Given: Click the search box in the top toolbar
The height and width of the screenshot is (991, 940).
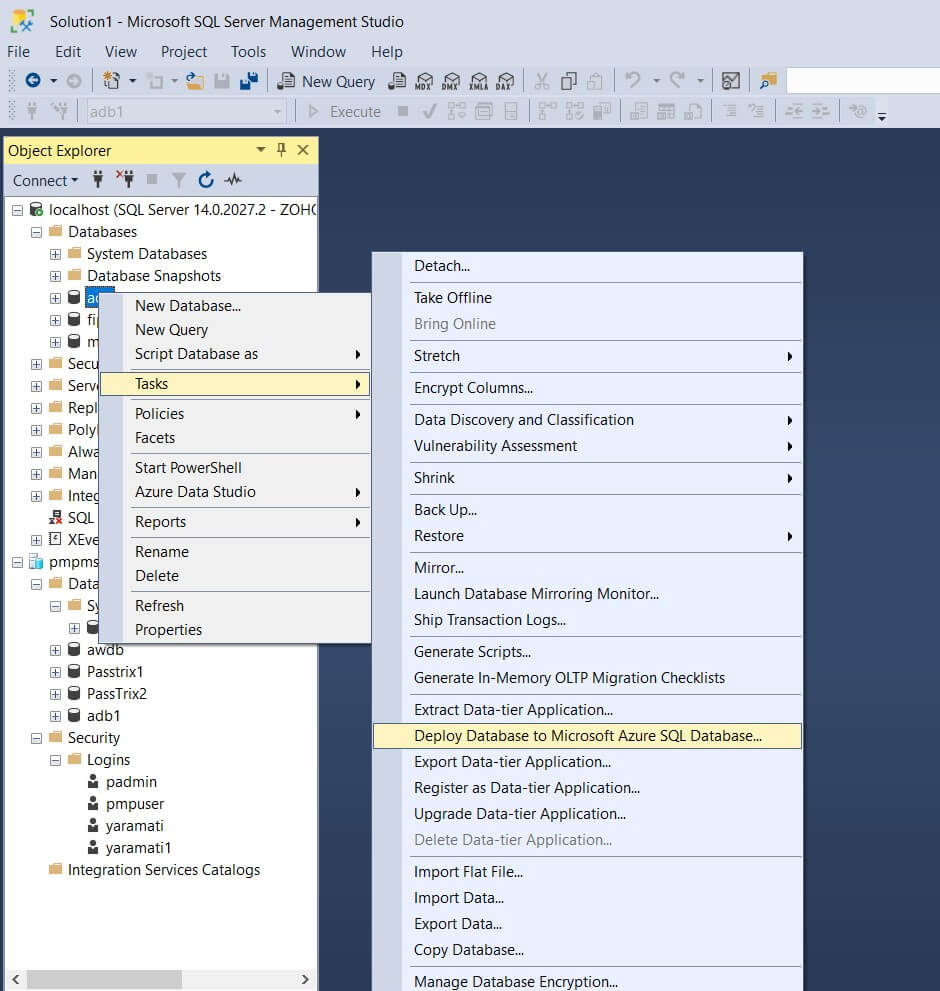Looking at the screenshot, I should 862,81.
